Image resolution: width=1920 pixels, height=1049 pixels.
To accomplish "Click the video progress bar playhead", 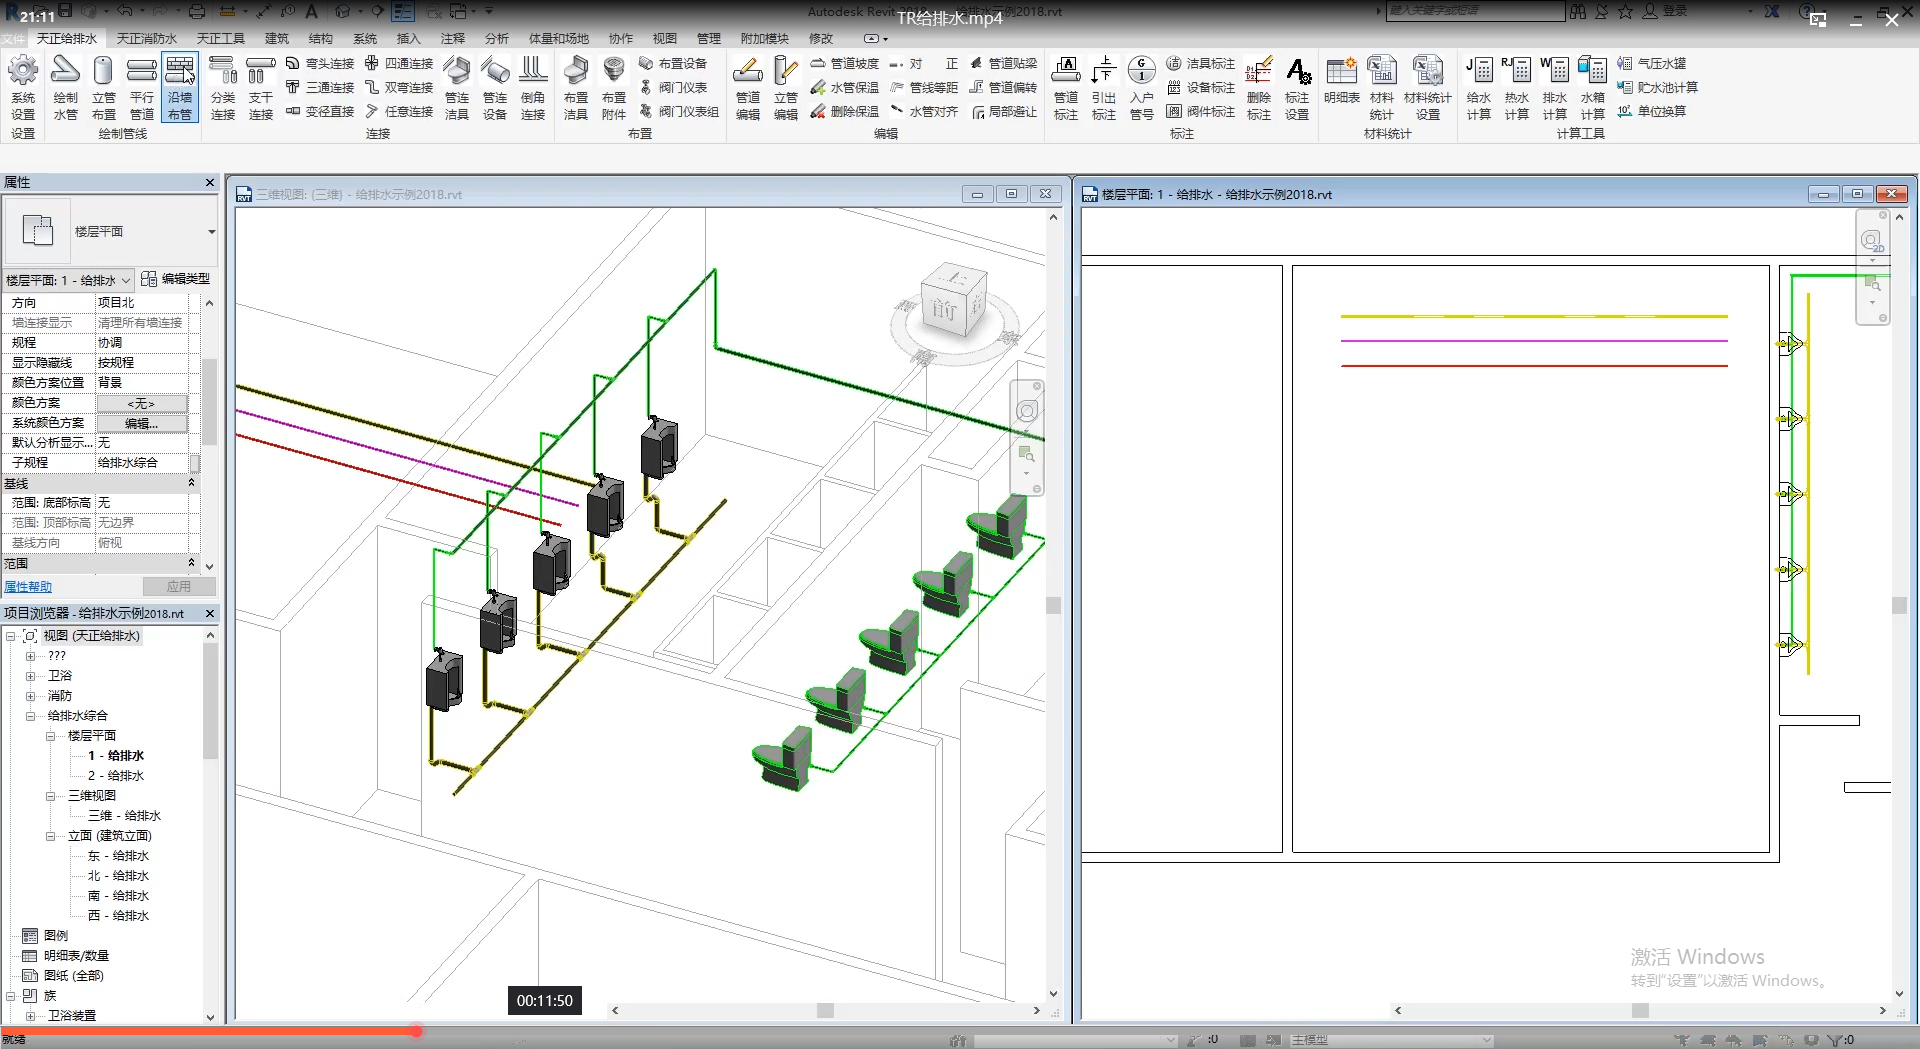I will click(415, 1030).
